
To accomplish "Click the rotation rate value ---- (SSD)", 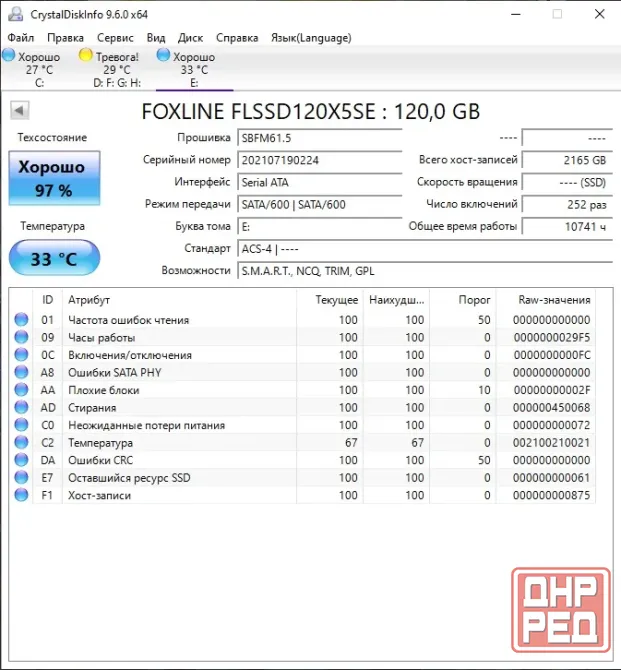I will point(568,182).
